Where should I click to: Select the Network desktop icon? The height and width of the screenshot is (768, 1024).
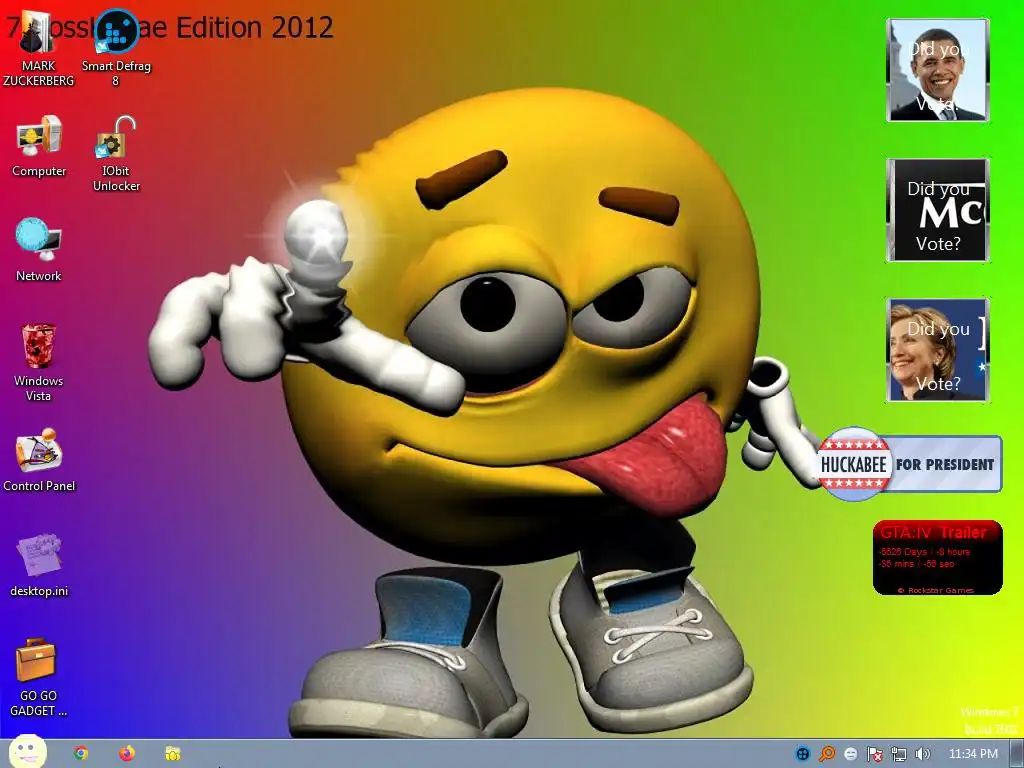39,250
